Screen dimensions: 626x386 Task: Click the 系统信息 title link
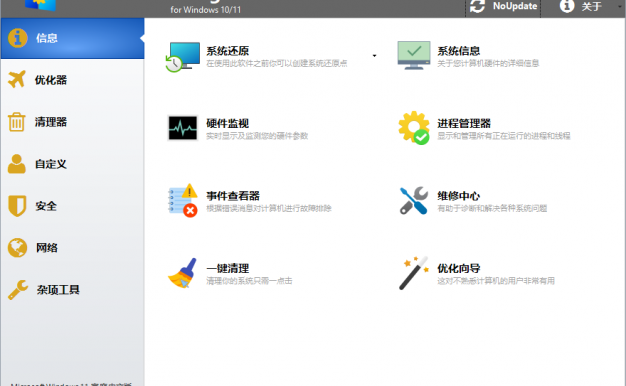tap(459, 51)
